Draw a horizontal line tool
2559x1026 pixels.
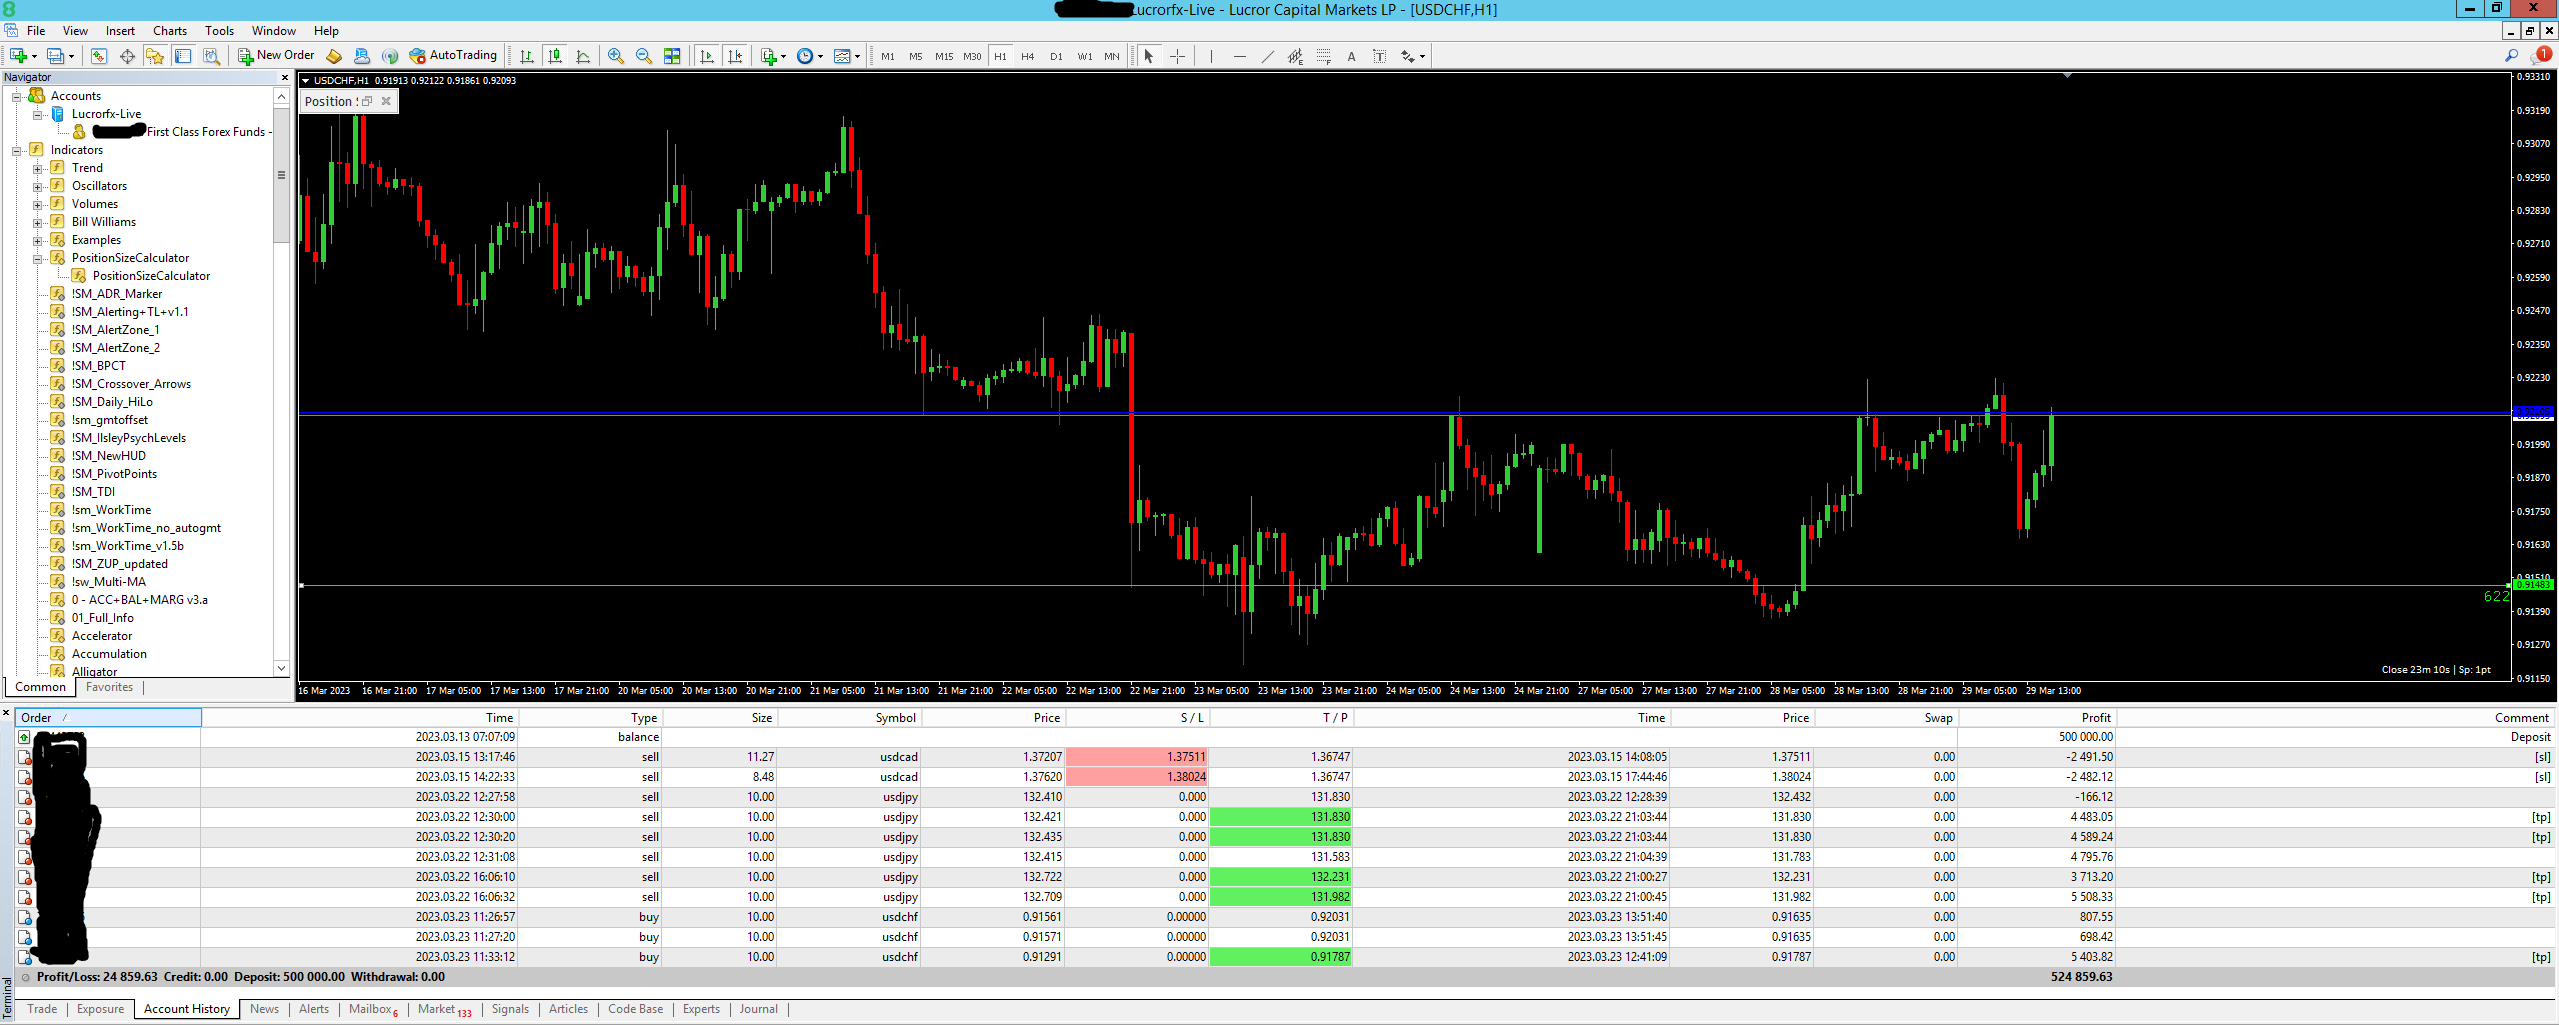point(1240,56)
